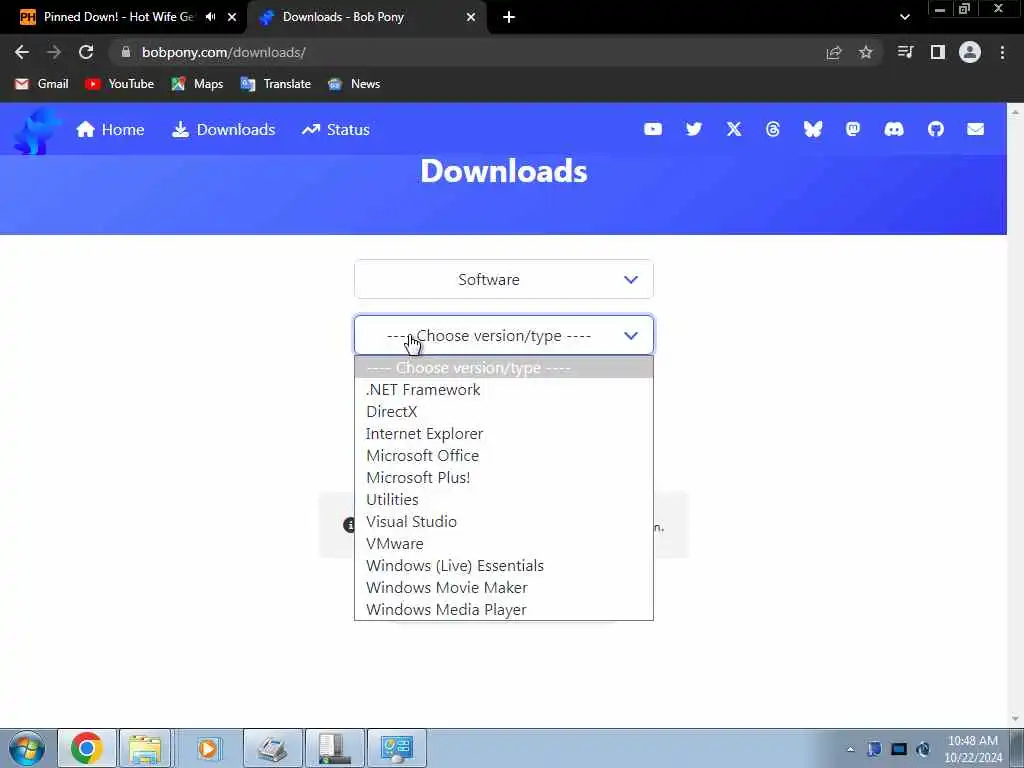Screen dimensions: 1024x768
Task: Click the Bob Pony site logo
Action: (36, 131)
